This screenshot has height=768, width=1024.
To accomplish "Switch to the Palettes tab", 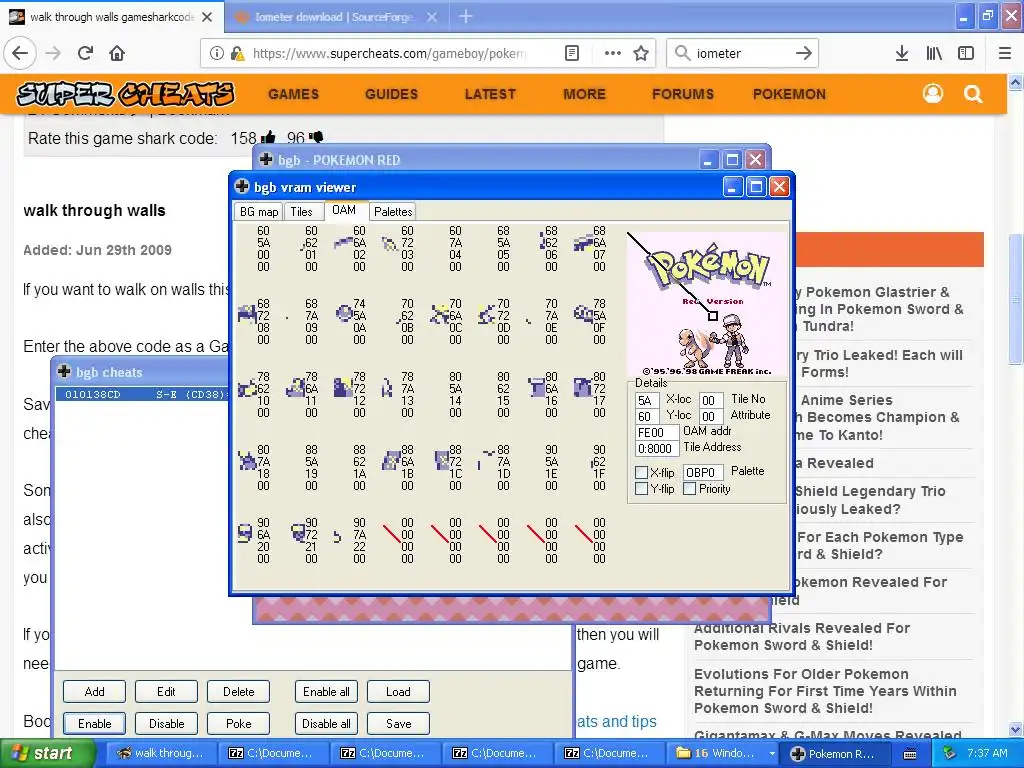I will [x=393, y=212].
